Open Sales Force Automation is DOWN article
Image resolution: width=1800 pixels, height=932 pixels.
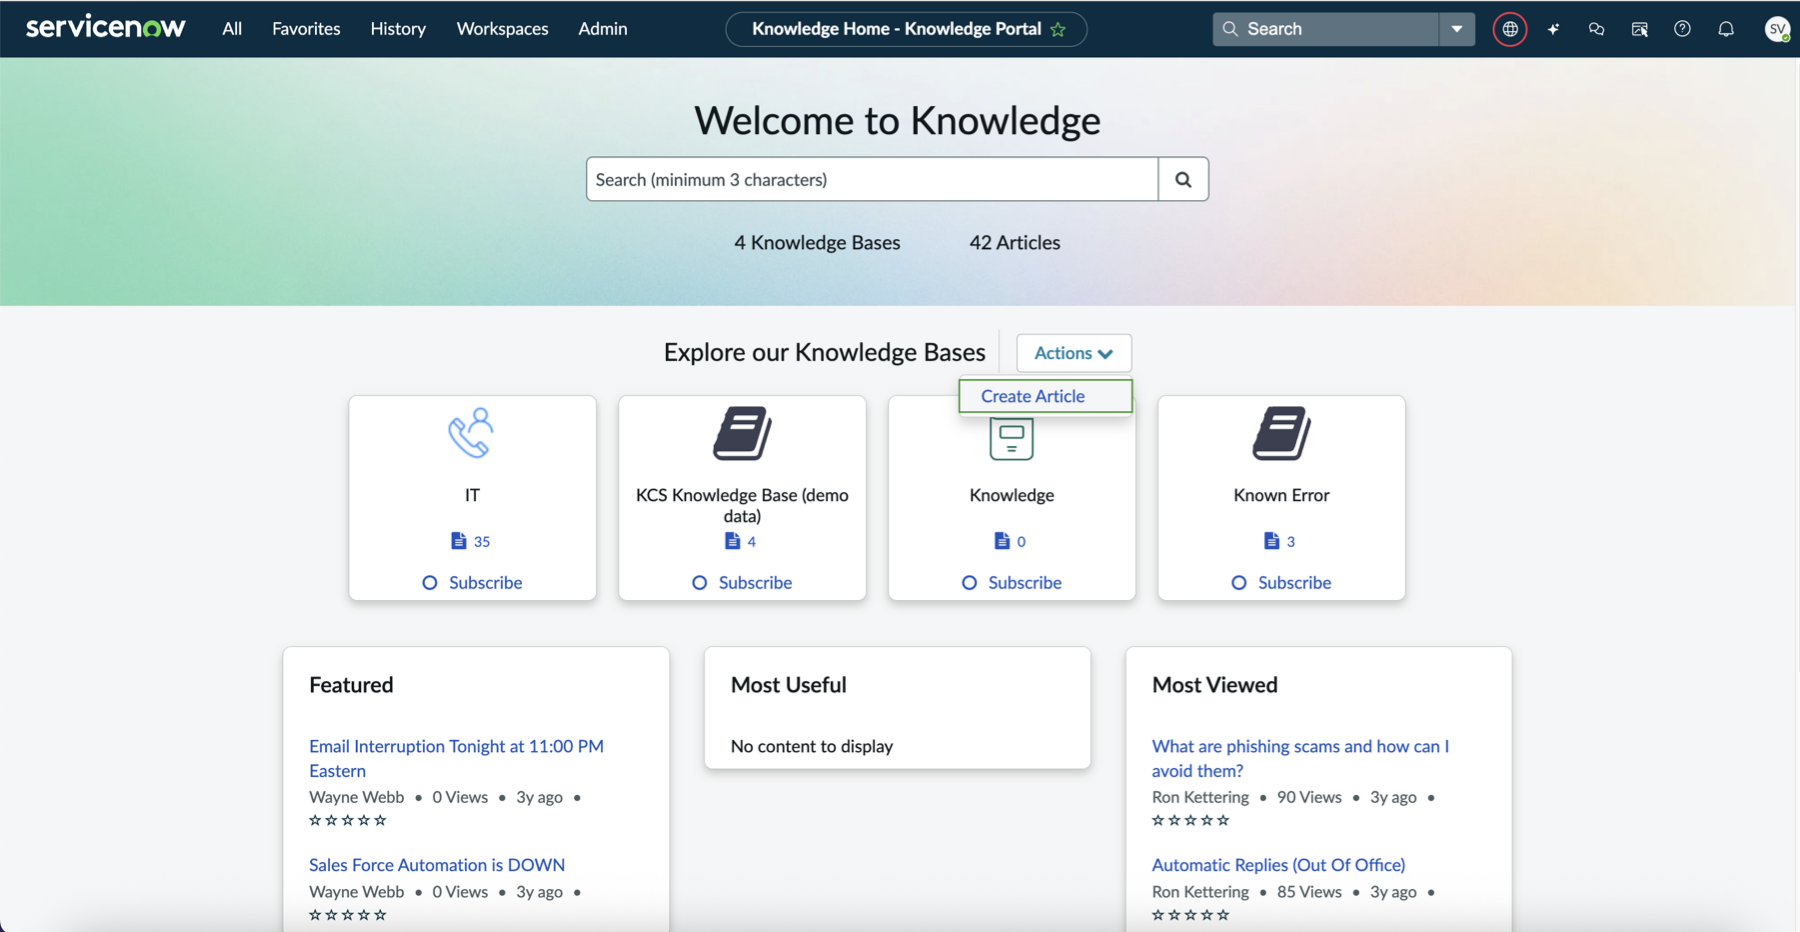(437, 864)
